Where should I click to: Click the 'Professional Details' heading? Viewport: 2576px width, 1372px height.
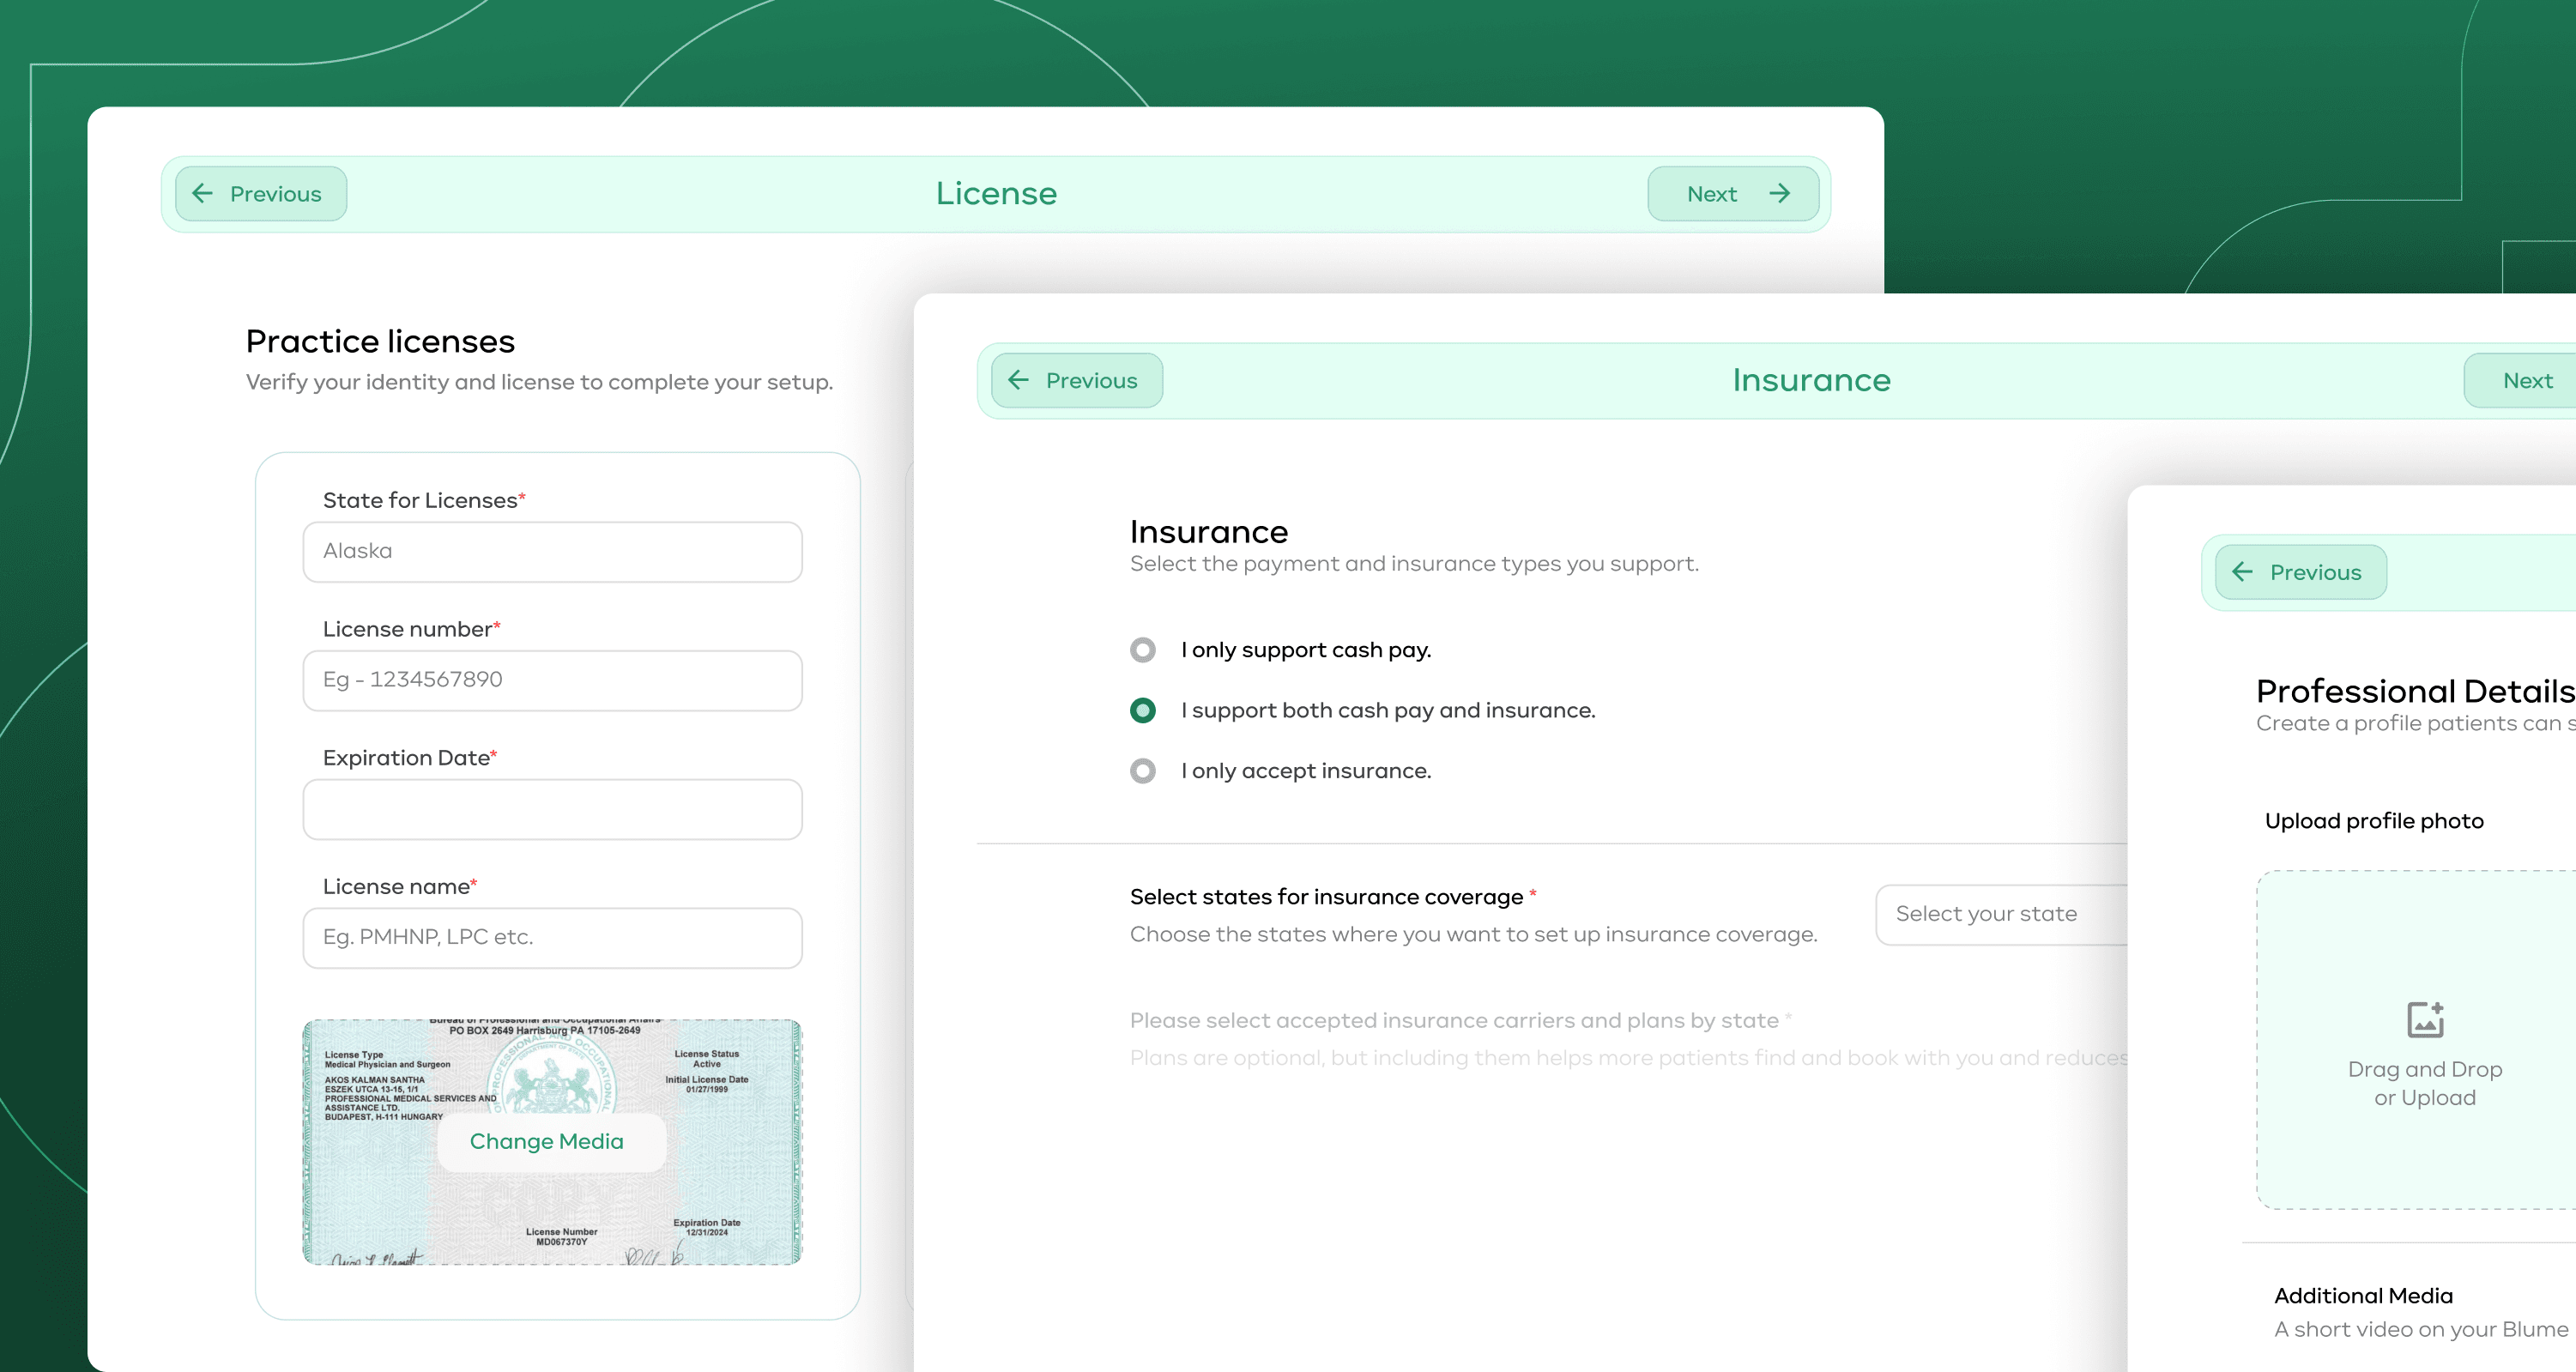2415,691
